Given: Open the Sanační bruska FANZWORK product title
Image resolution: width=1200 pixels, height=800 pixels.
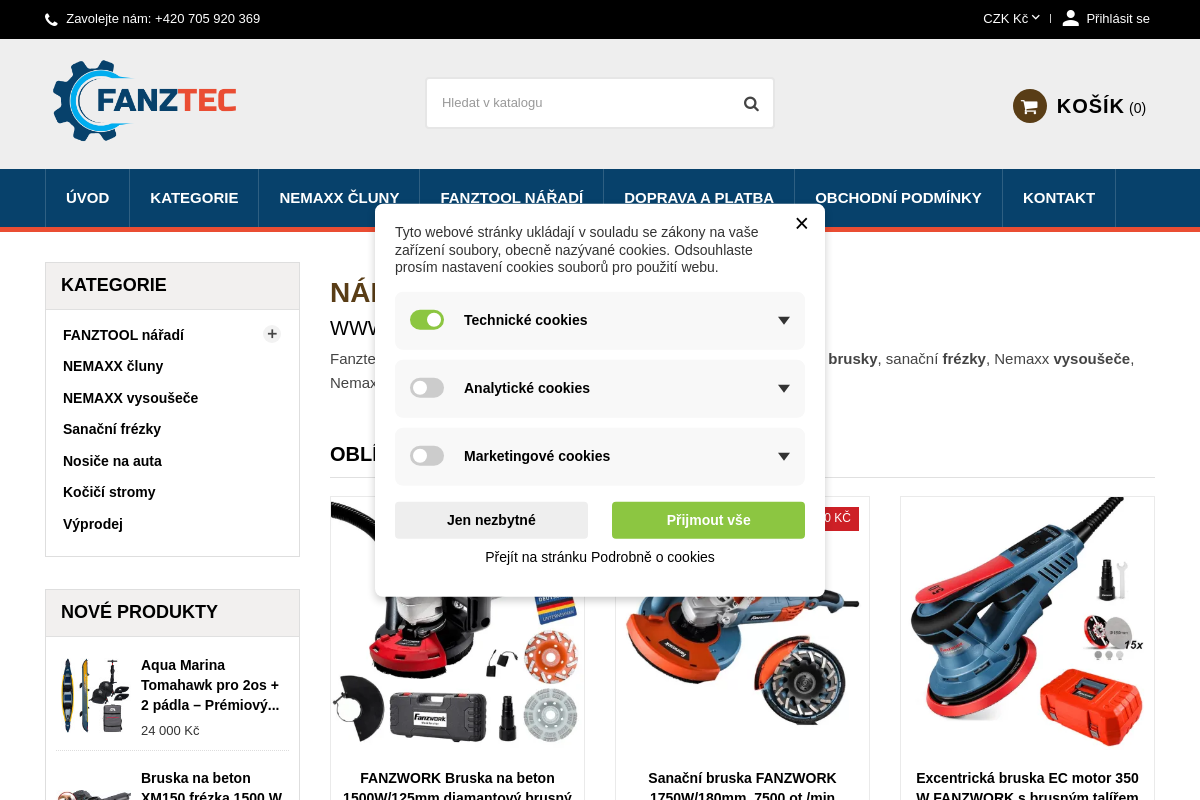Looking at the screenshot, I should click(742, 787).
